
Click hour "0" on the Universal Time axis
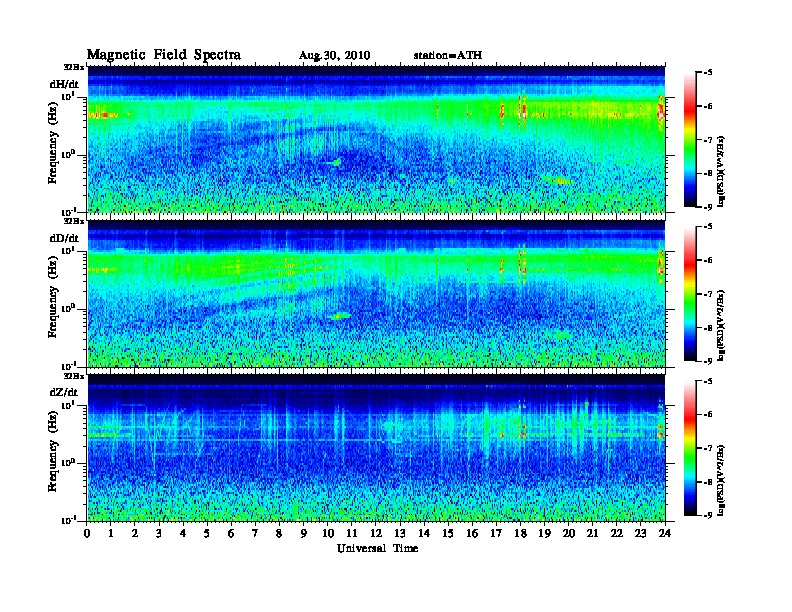[87, 533]
